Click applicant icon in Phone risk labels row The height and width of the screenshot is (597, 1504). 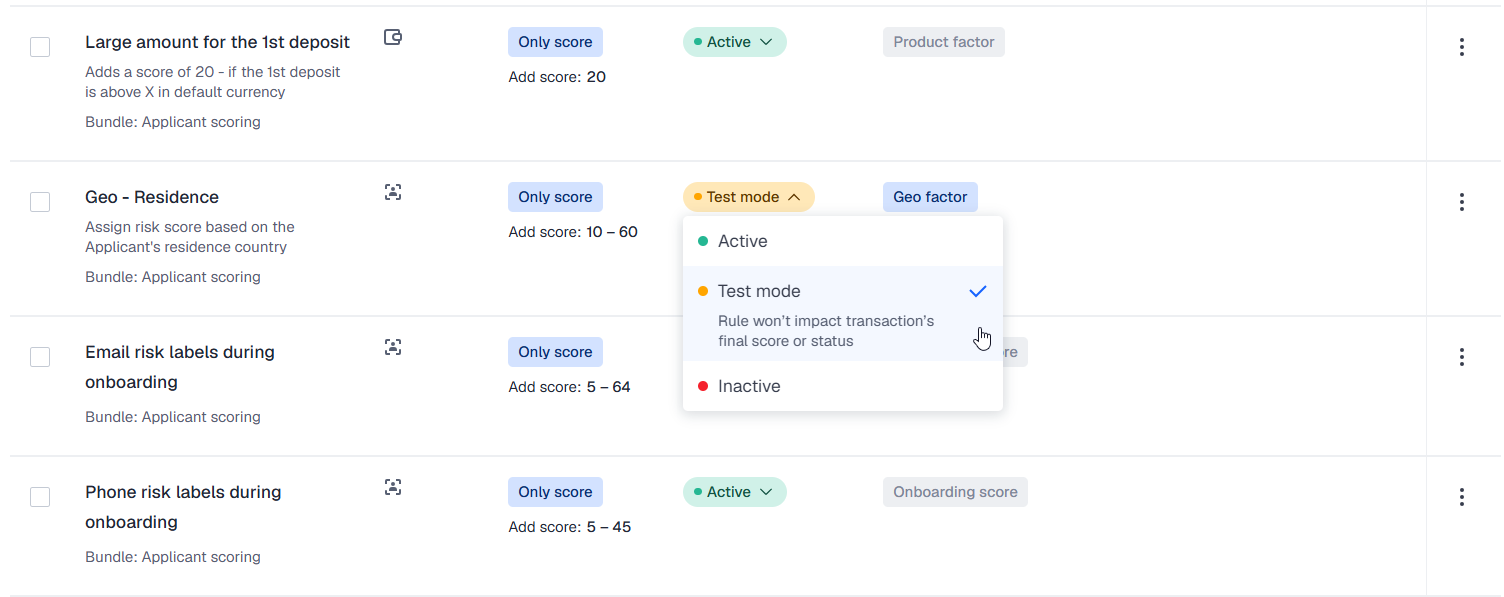[x=393, y=487]
